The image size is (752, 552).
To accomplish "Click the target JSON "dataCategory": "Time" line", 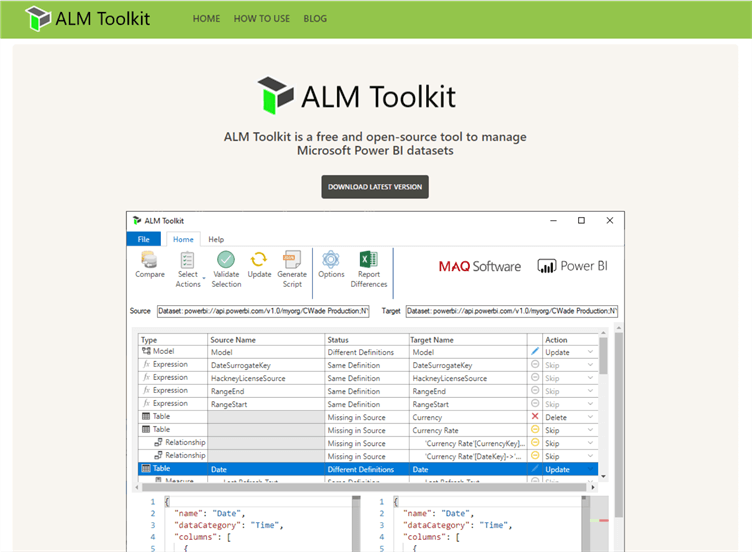I will point(458,525).
